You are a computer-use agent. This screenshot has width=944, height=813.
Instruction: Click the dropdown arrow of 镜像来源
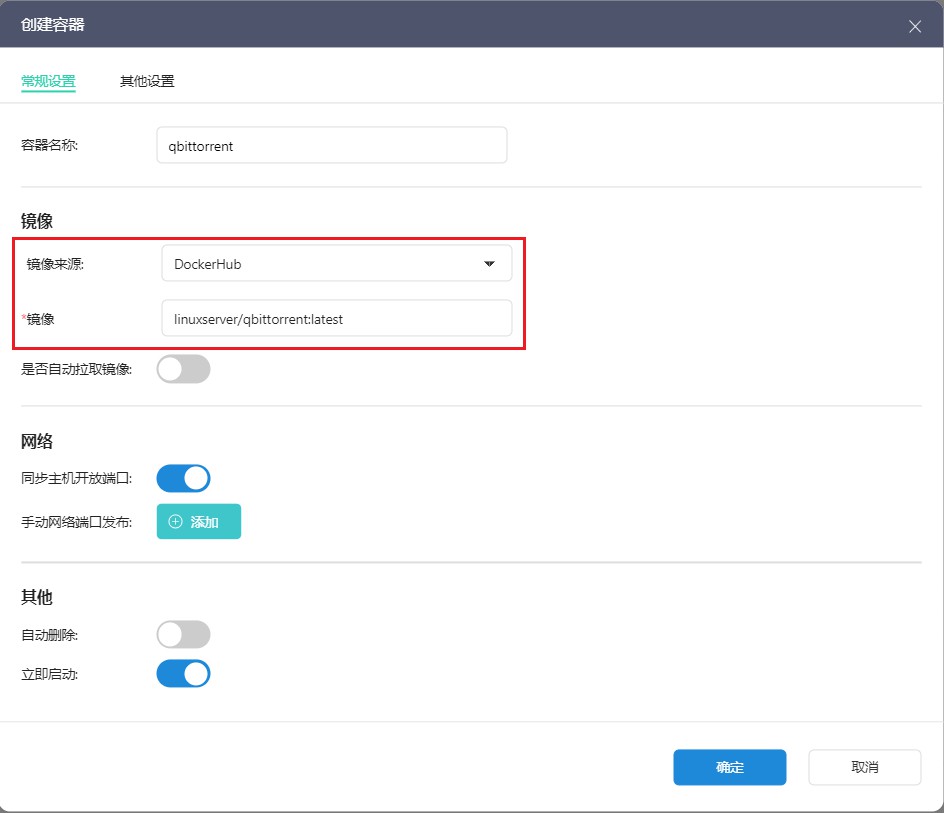pos(489,264)
